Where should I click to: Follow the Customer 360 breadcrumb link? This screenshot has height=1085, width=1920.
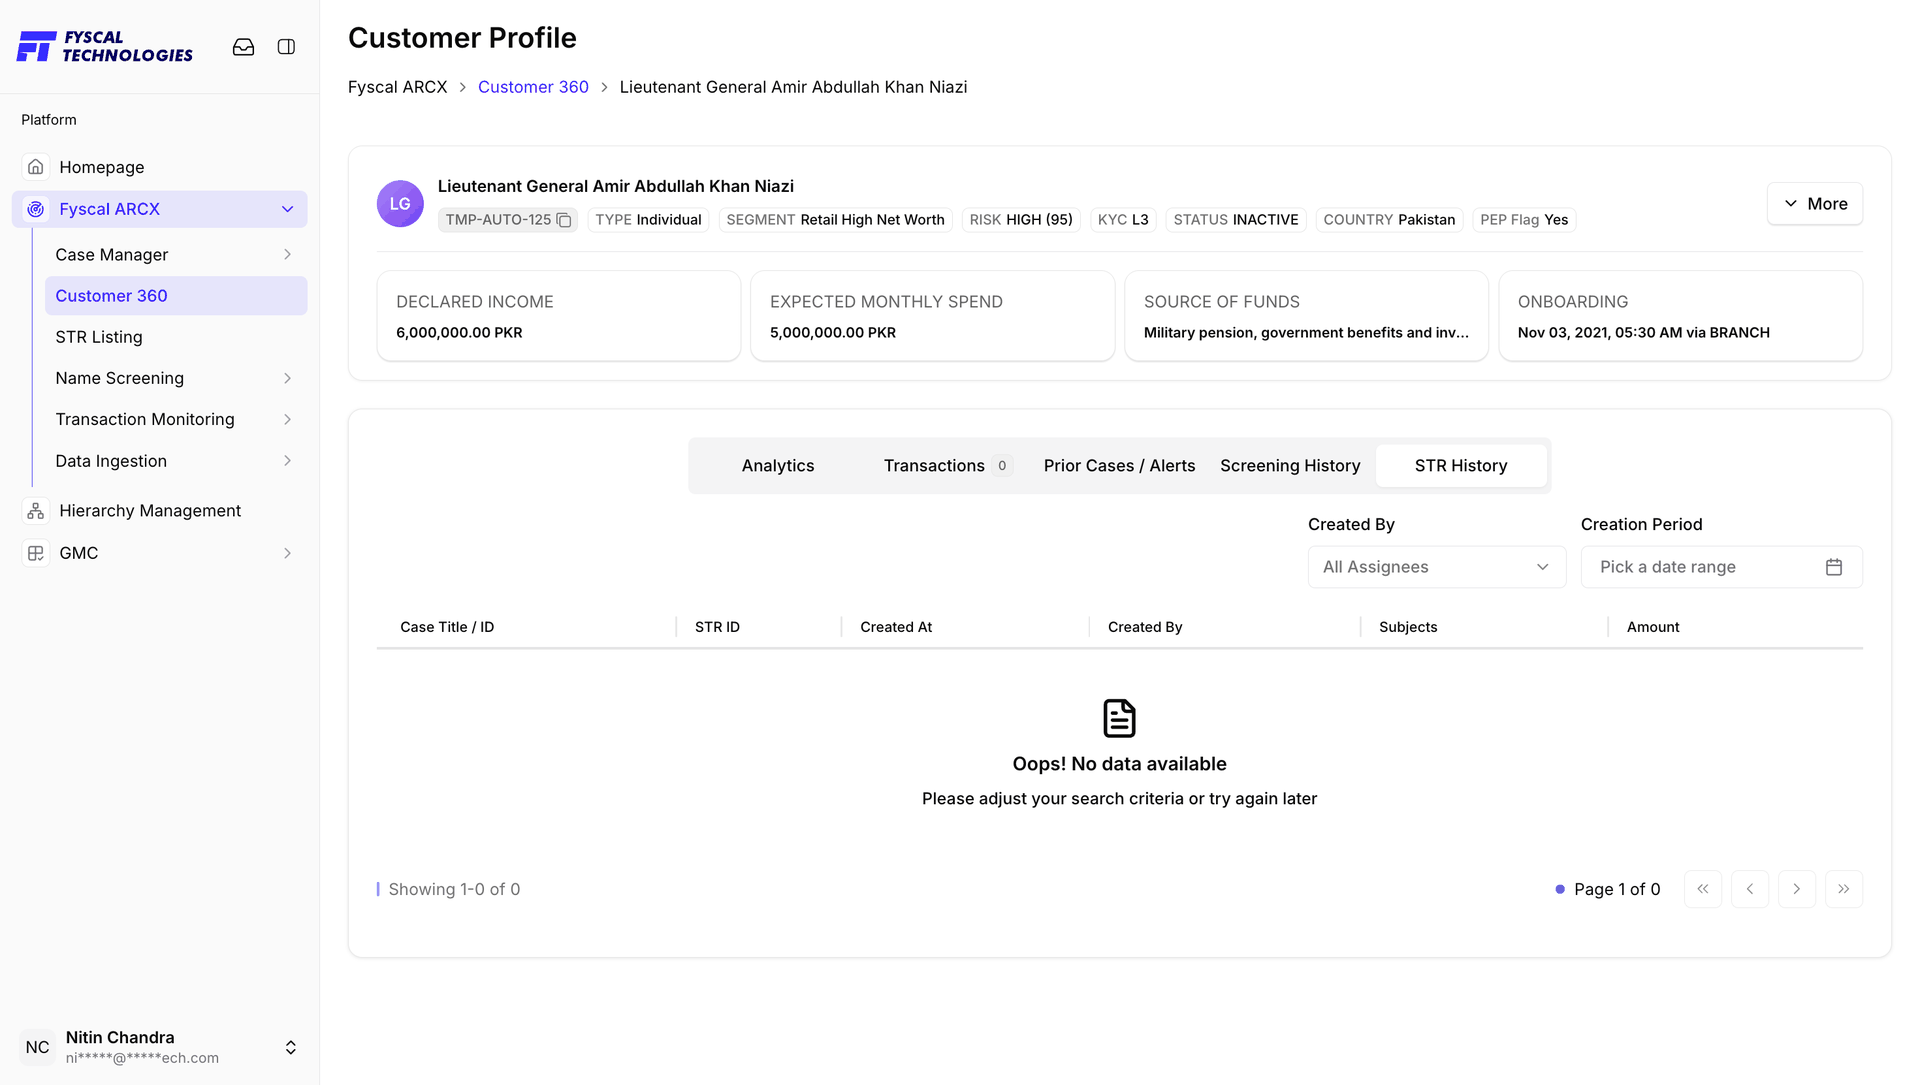[533, 87]
